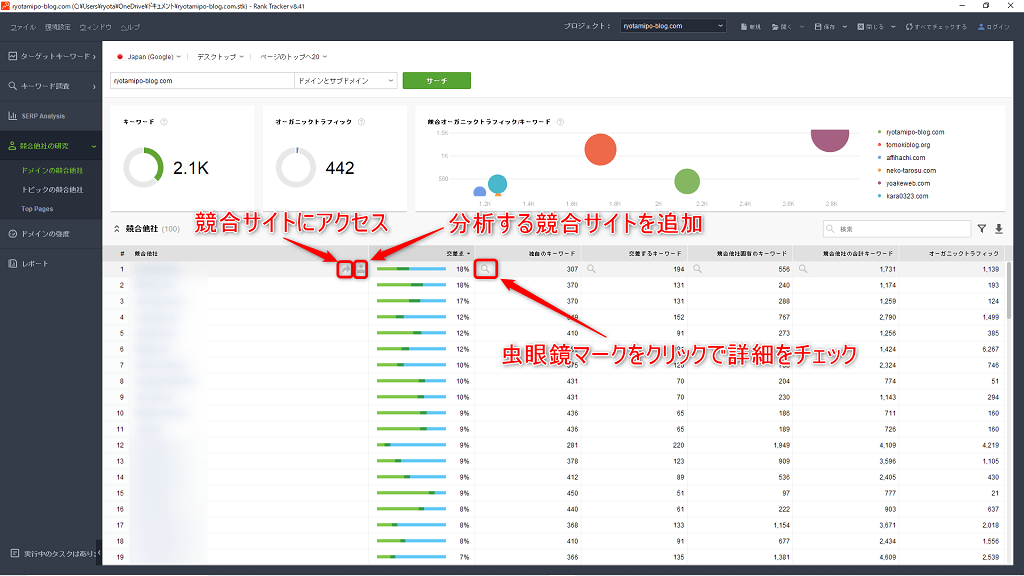Collapse the 競合他社 table section
Image resolution: width=1024 pixels, height=576 pixels.
[116, 229]
